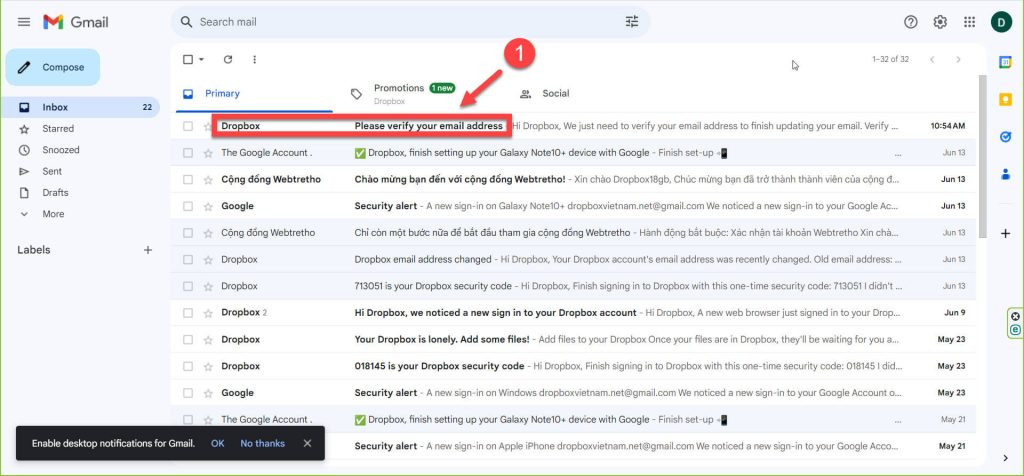The image size is (1024, 476).
Task: Click the Gmail logo
Action: coord(76,22)
